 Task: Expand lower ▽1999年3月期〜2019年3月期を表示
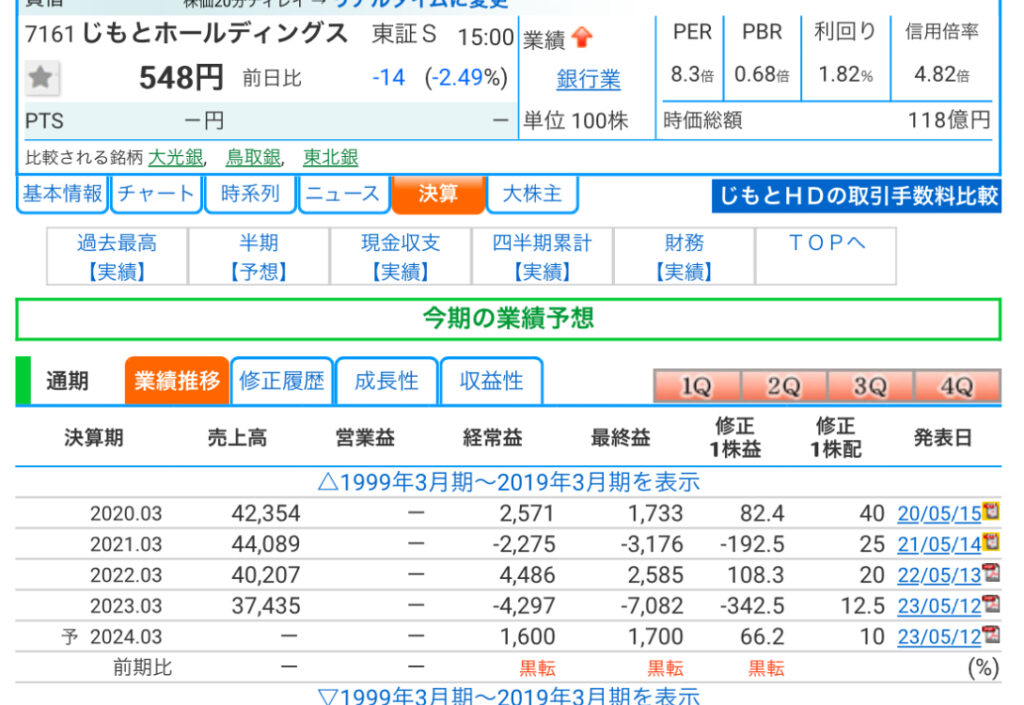tap(508, 696)
